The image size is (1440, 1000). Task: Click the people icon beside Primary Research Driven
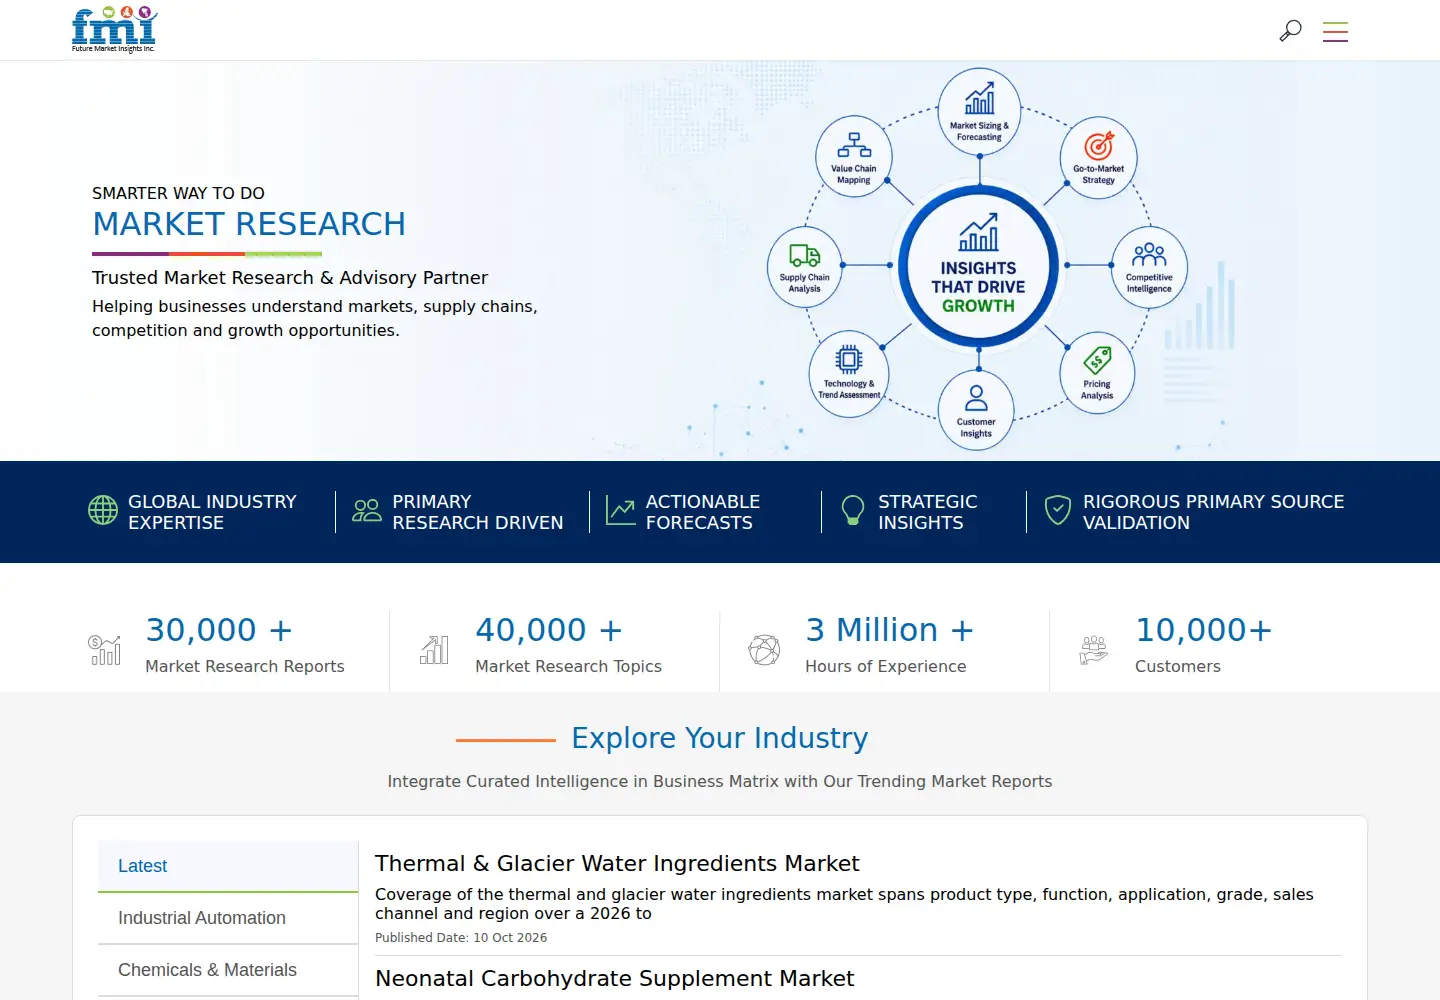click(x=367, y=511)
